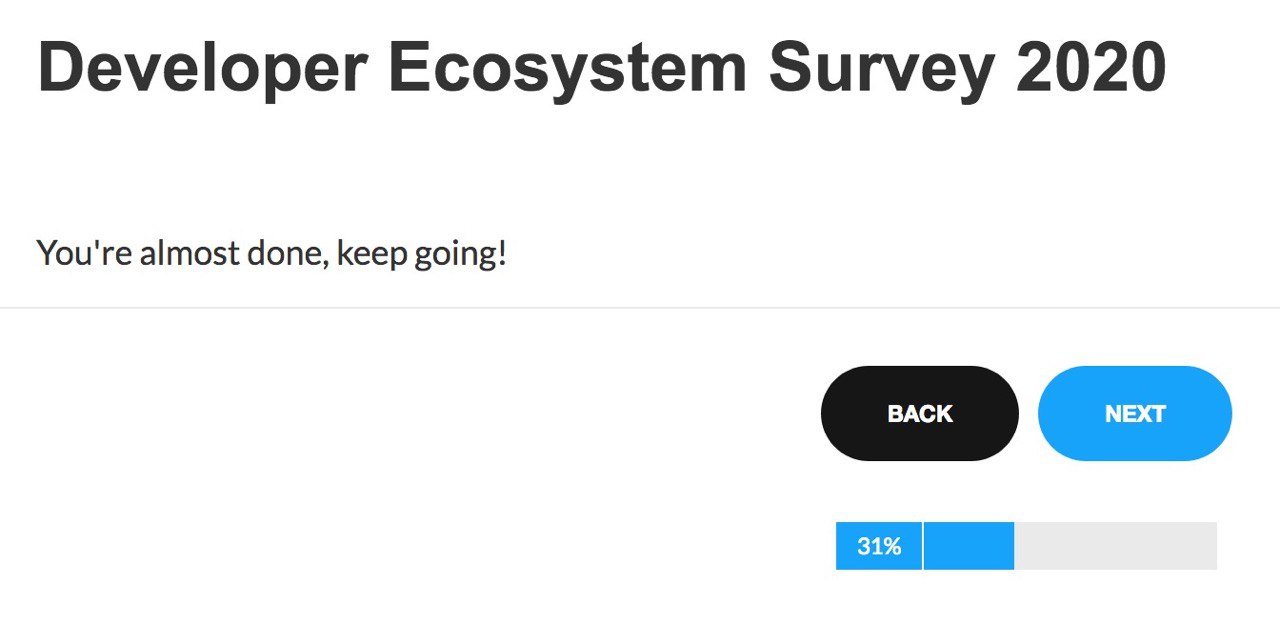Click the word Survey in the heading
The image size is (1280, 625).
[x=881, y=71]
